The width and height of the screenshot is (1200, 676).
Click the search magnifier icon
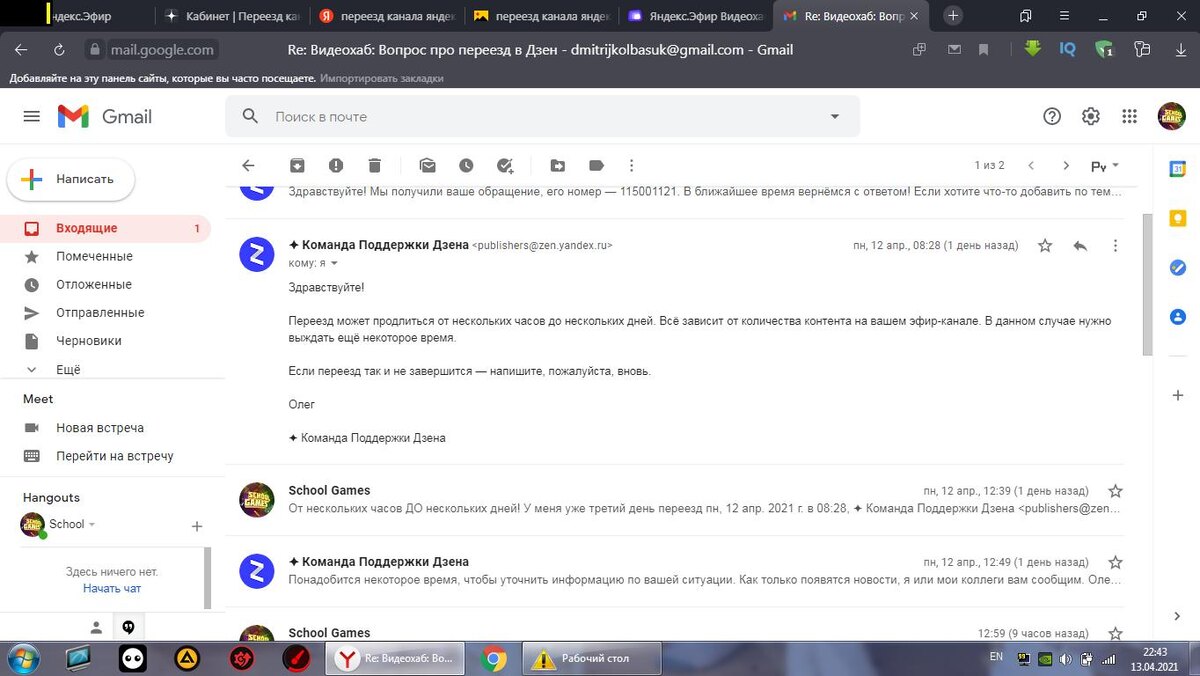coord(250,116)
